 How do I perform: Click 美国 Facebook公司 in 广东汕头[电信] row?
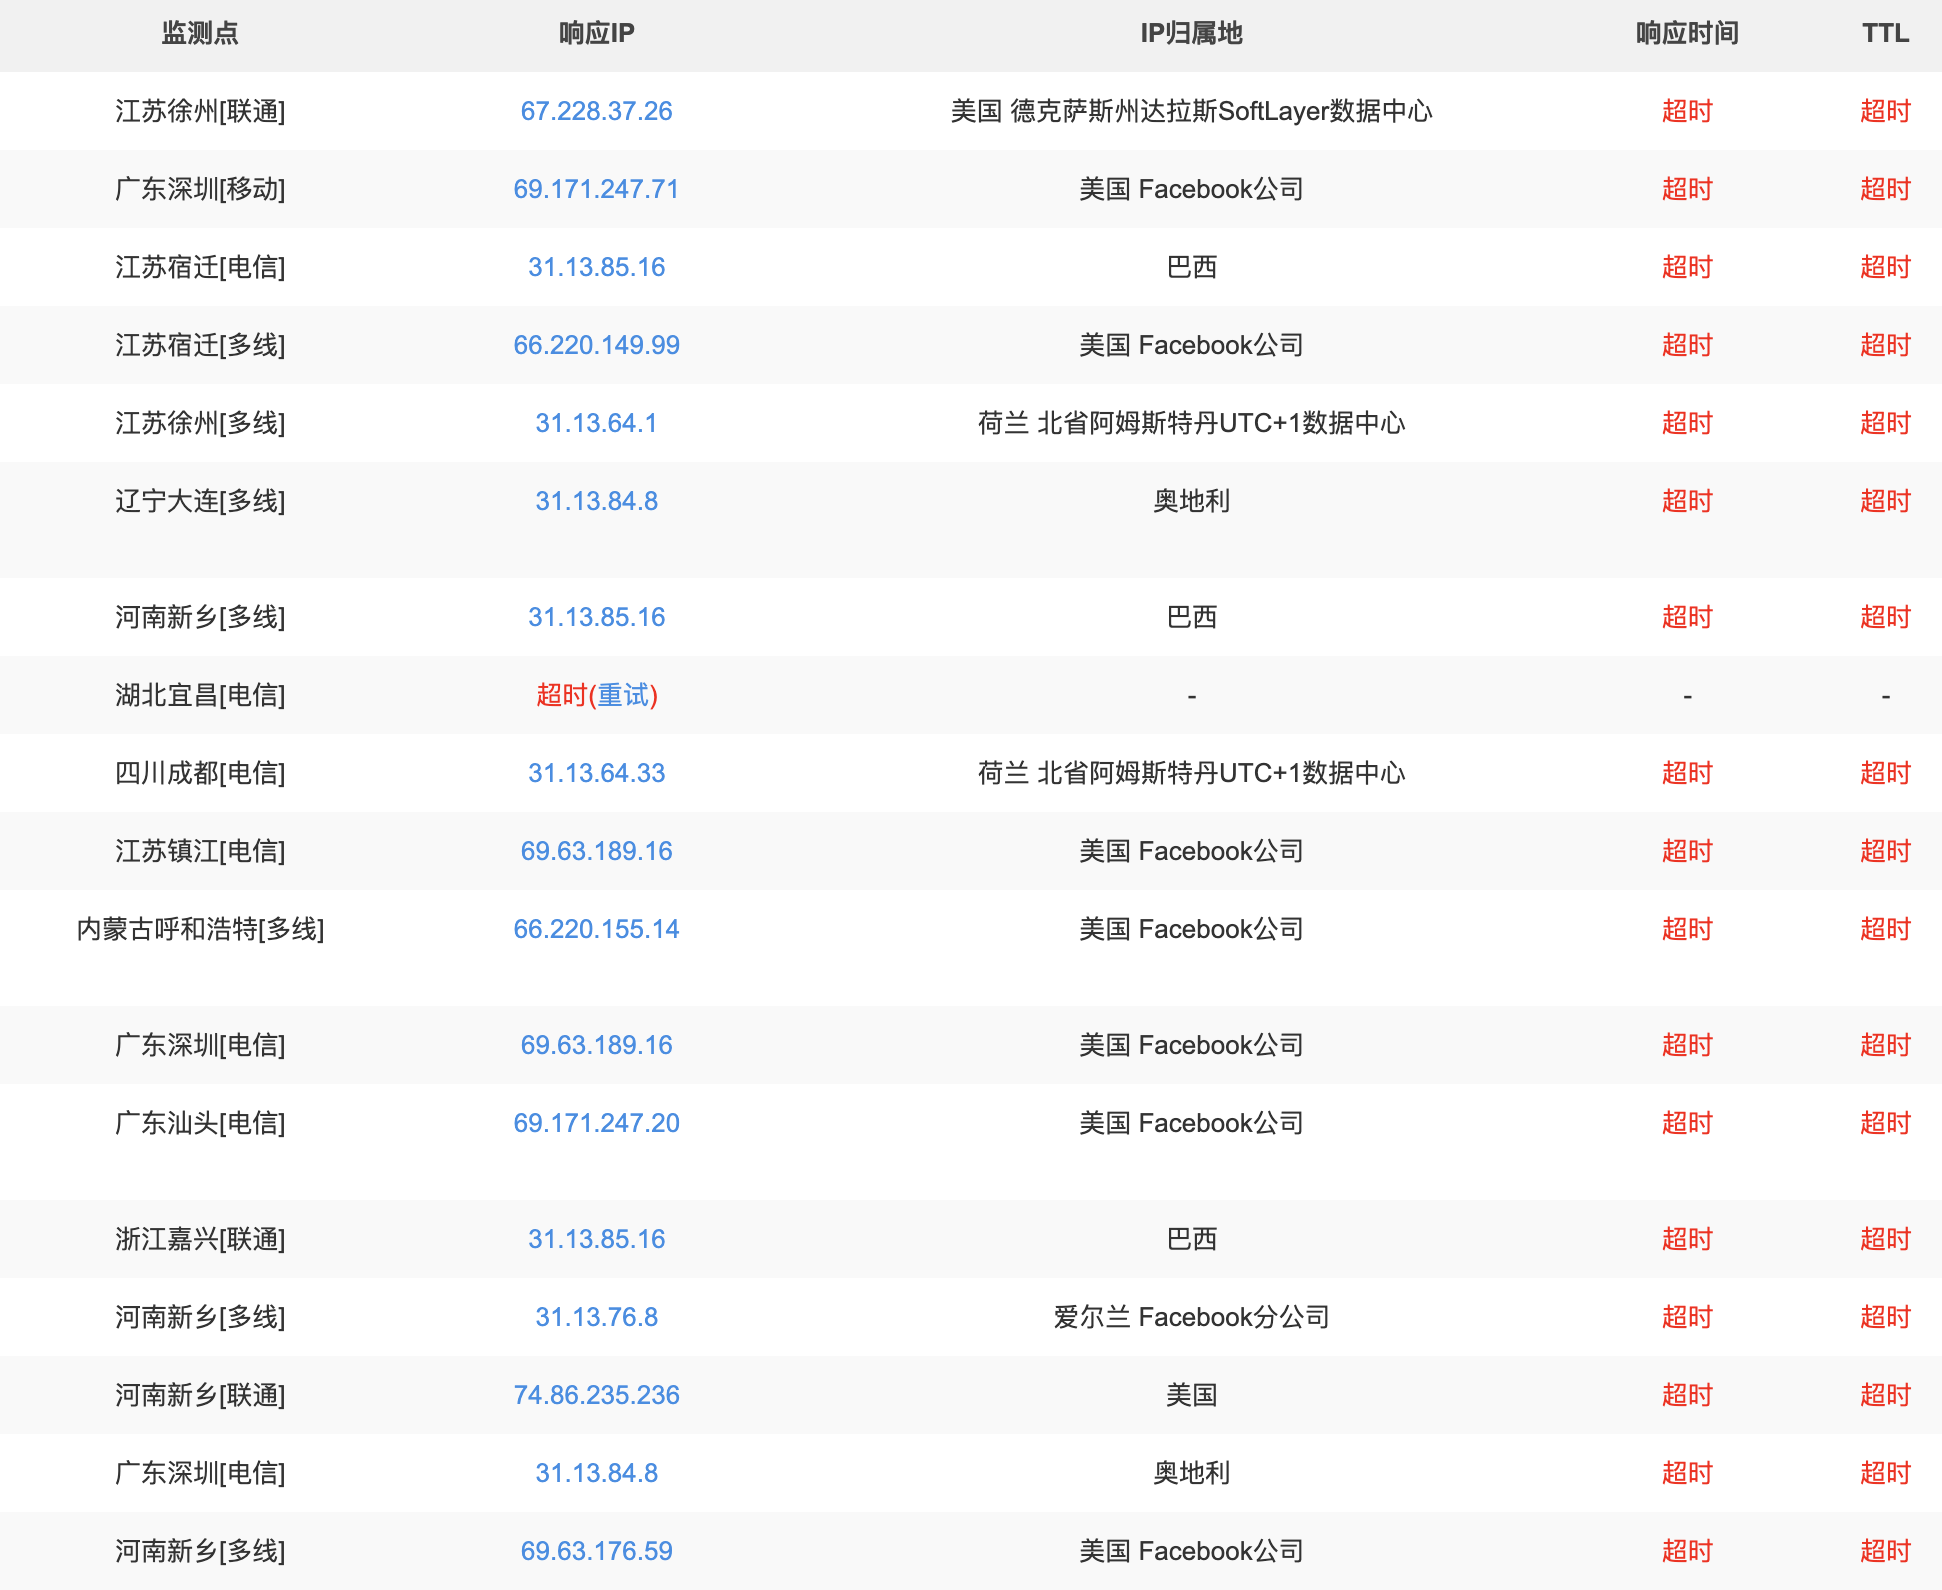coord(1191,1123)
